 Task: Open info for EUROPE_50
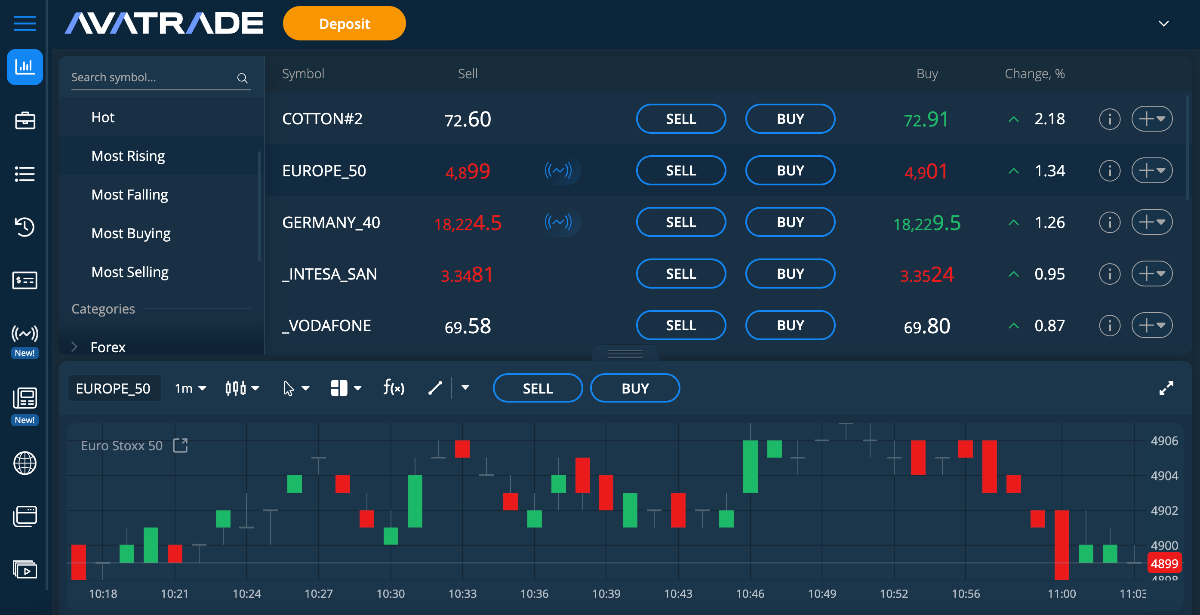[x=1109, y=171]
